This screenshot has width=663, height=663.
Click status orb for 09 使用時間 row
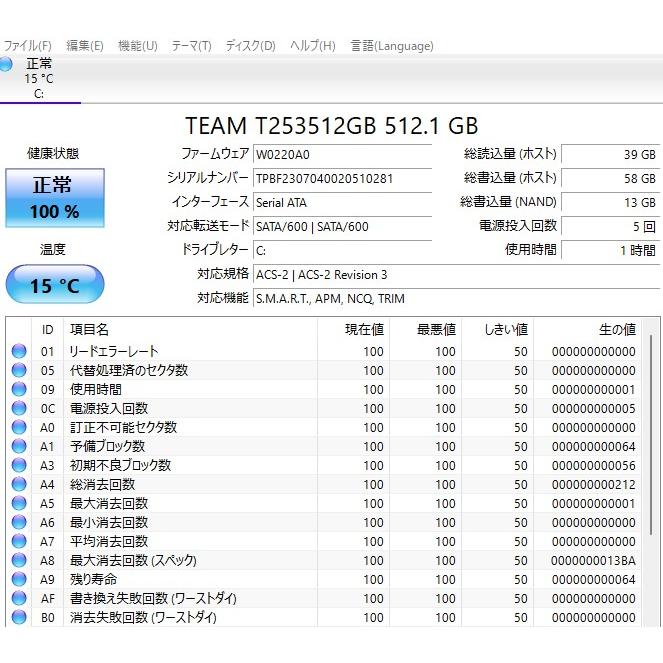click(19, 389)
